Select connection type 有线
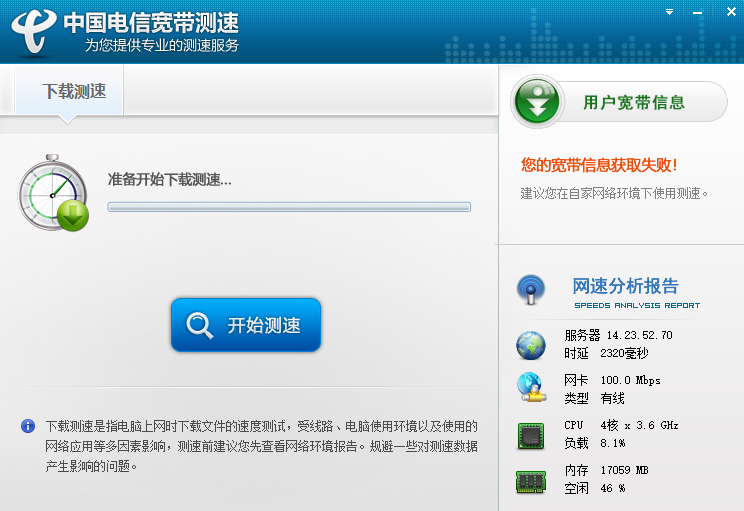This screenshot has height=511, width=744. tap(612, 399)
